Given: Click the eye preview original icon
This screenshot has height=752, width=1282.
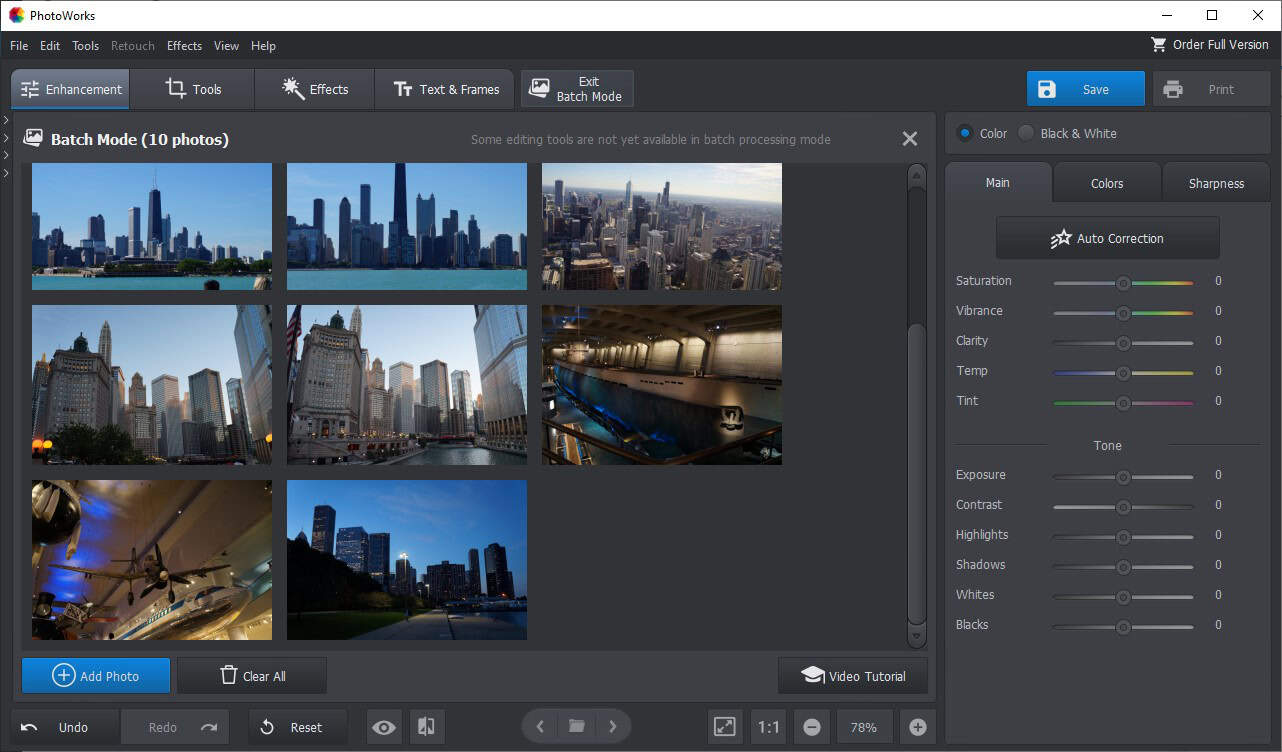Looking at the screenshot, I should click(384, 727).
